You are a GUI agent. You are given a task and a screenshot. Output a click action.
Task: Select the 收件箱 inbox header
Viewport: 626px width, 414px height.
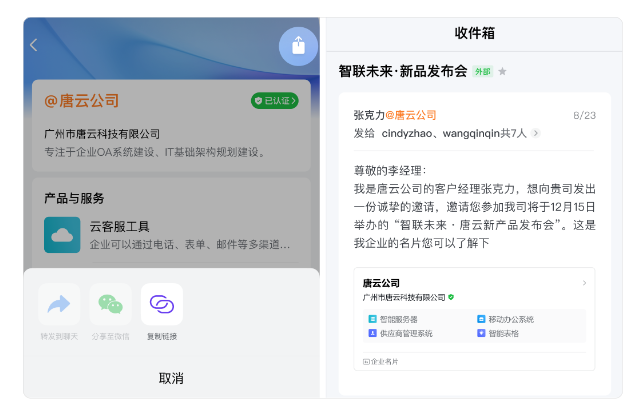click(474, 33)
